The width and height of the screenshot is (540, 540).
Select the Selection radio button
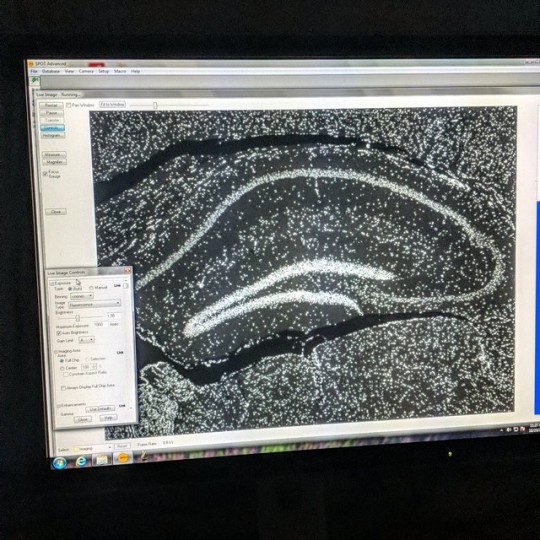pyautogui.click(x=87, y=360)
